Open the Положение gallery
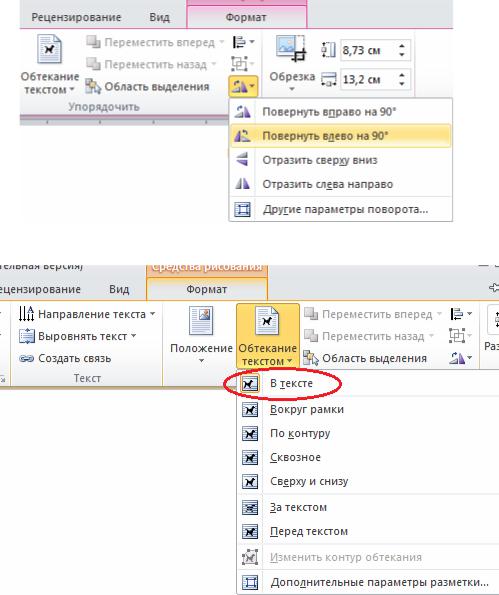Screen dimensions: 499x595 click(x=201, y=335)
